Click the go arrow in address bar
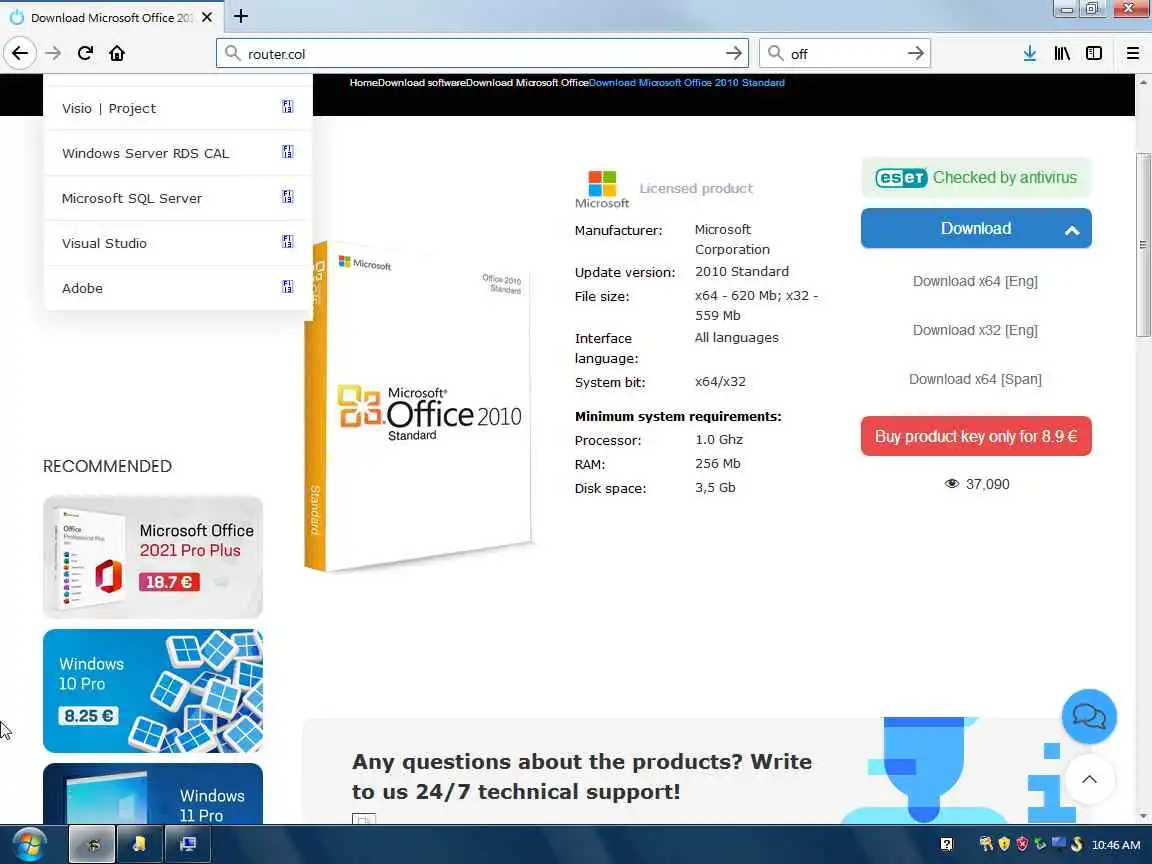The width and height of the screenshot is (1152, 864). coord(733,53)
